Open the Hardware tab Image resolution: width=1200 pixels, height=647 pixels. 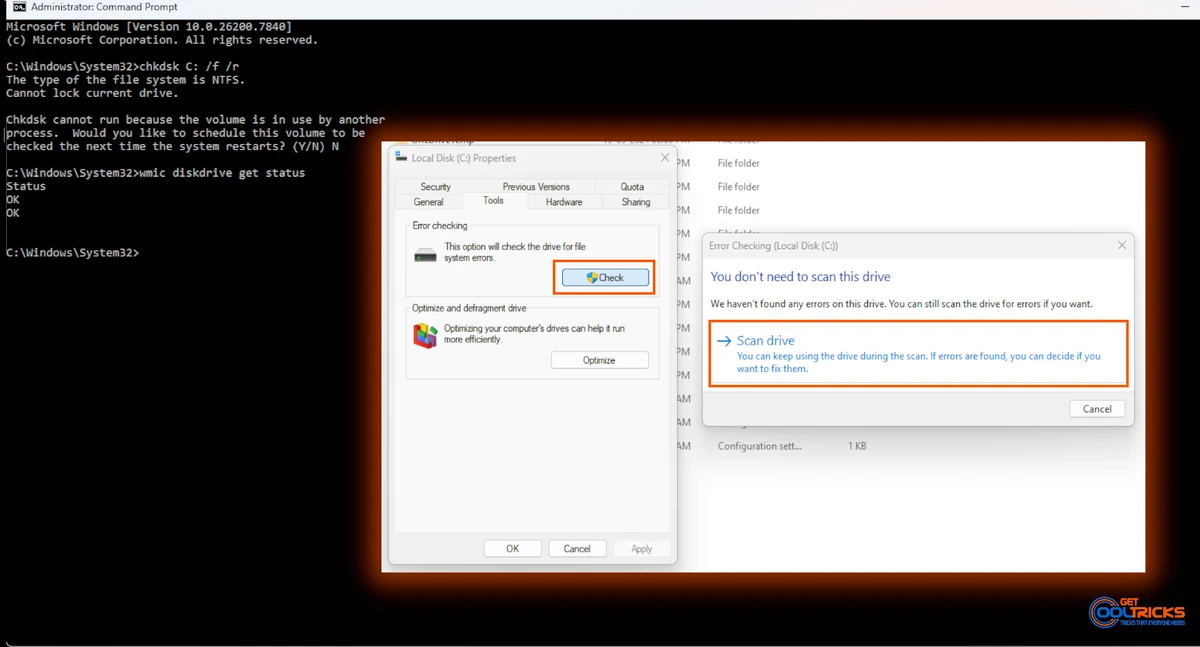click(x=564, y=202)
